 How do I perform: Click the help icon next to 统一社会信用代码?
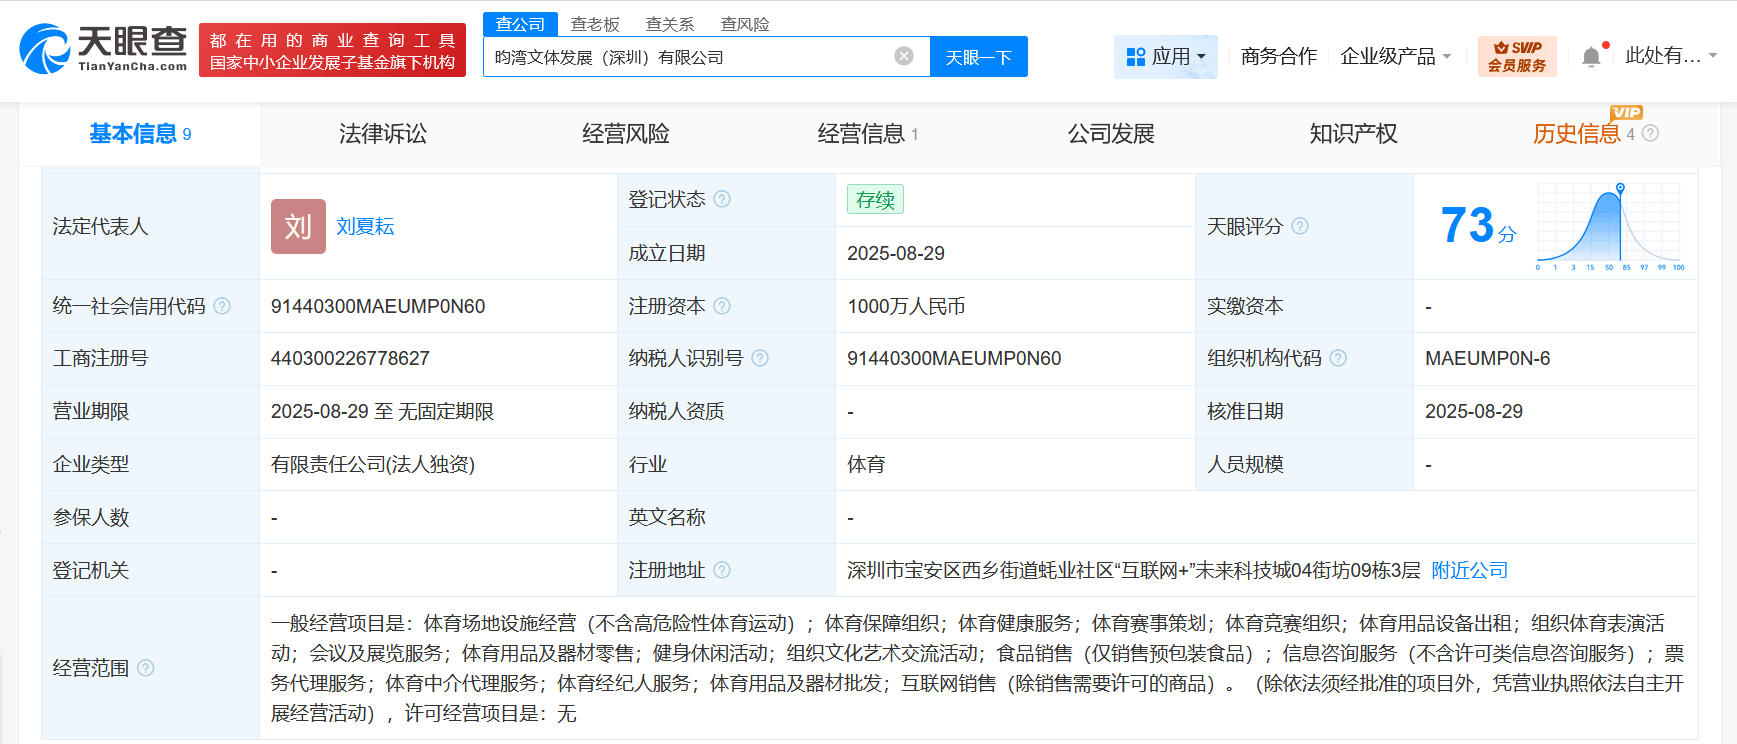(222, 306)
